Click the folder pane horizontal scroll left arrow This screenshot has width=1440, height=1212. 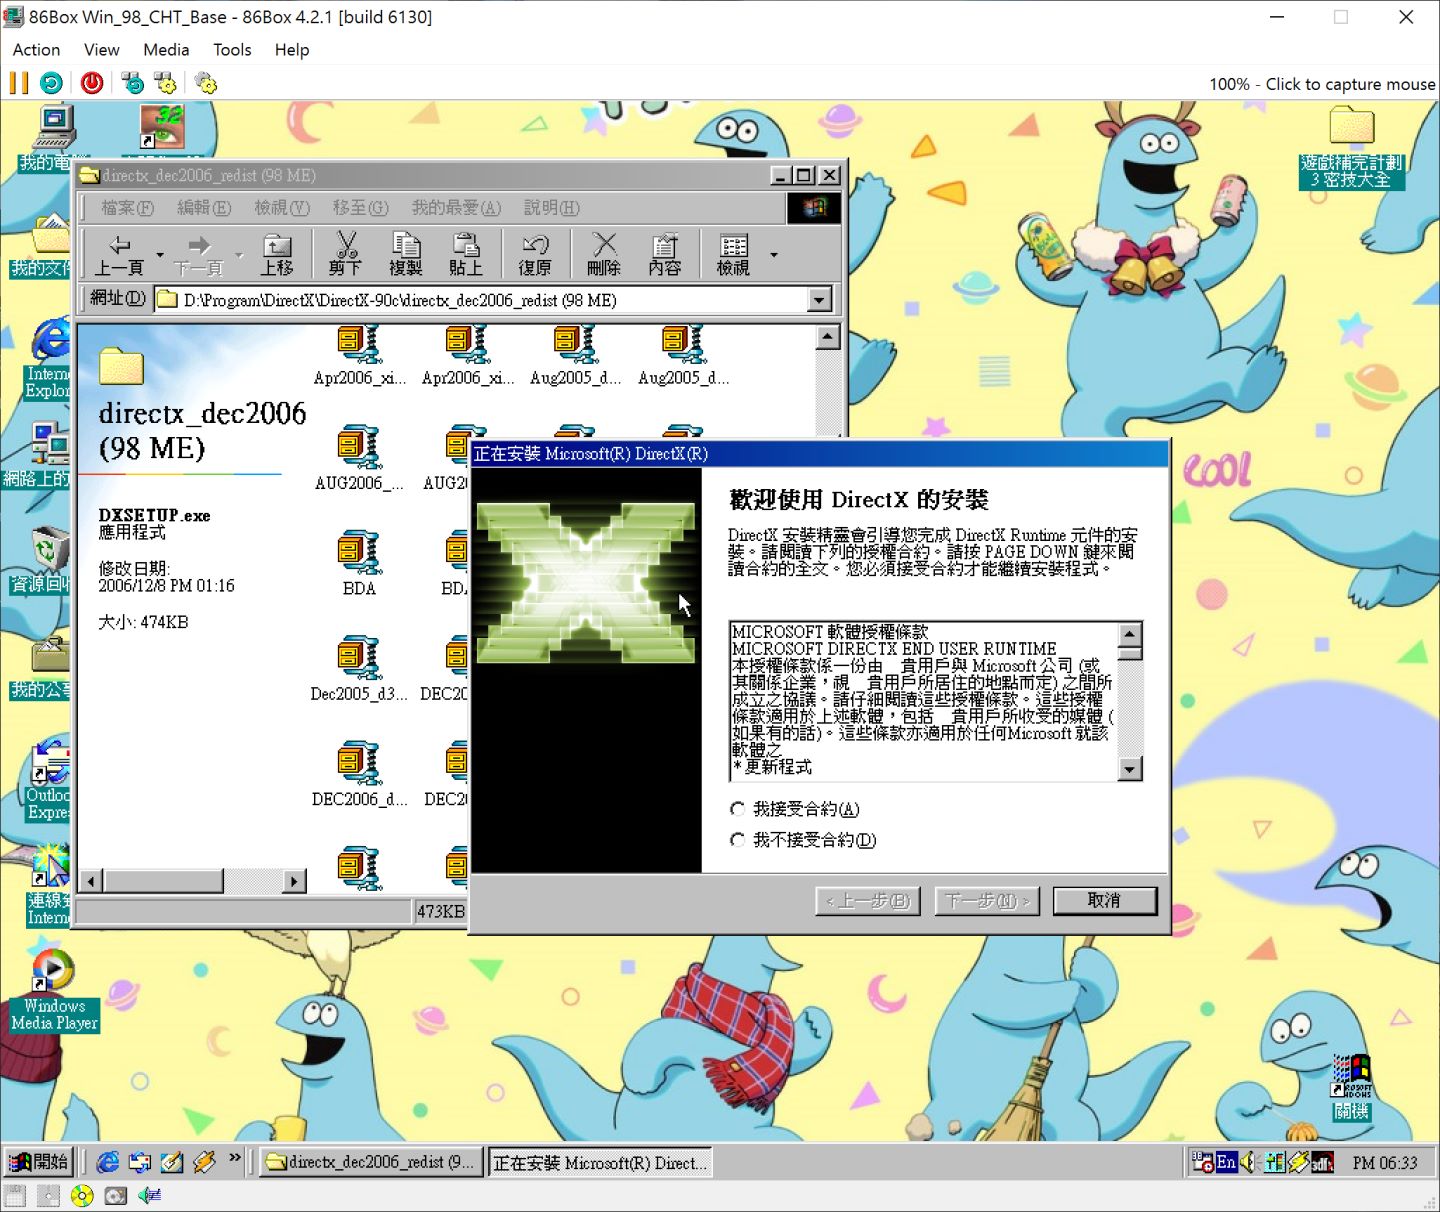[91, 881]
